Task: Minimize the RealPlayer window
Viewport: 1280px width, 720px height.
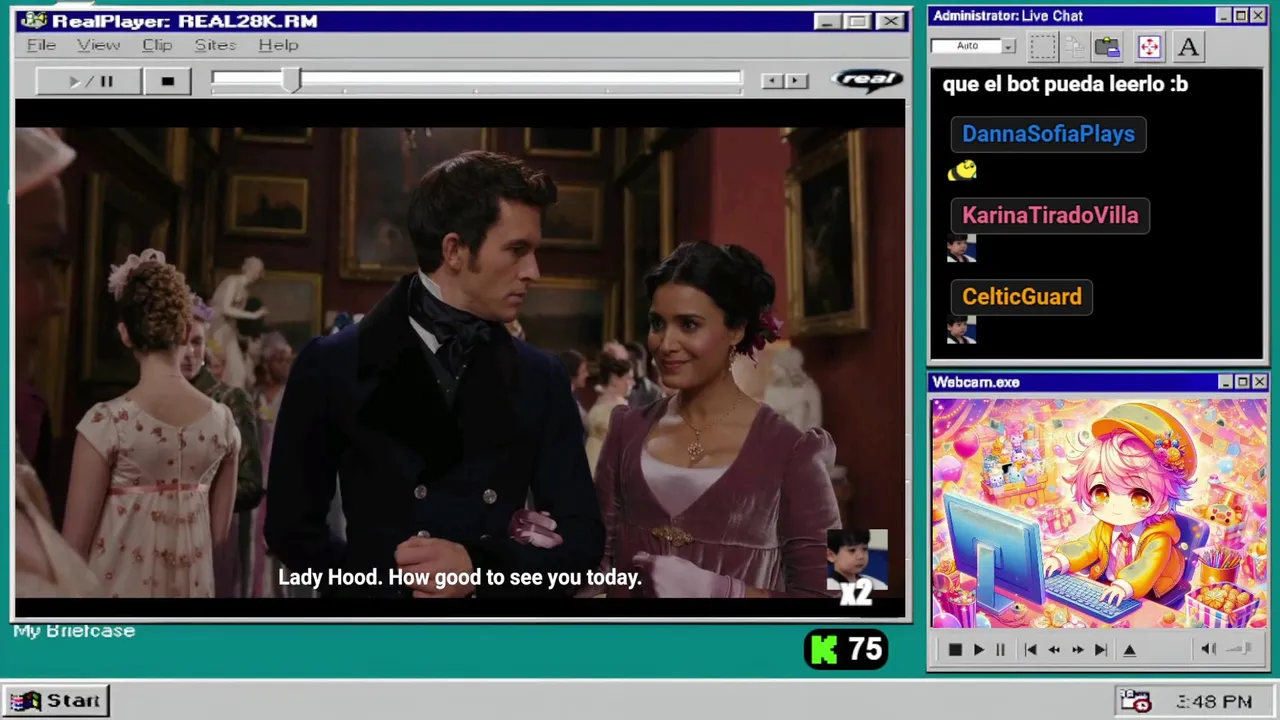Action: pyautogui.click(x=826, y=21)
